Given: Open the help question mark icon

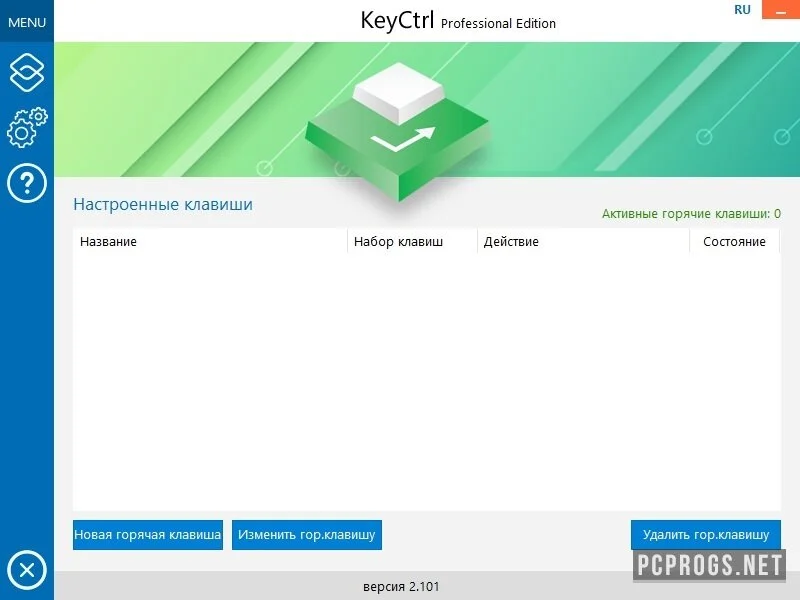Looking at the screenshot, I should point(27,183).
